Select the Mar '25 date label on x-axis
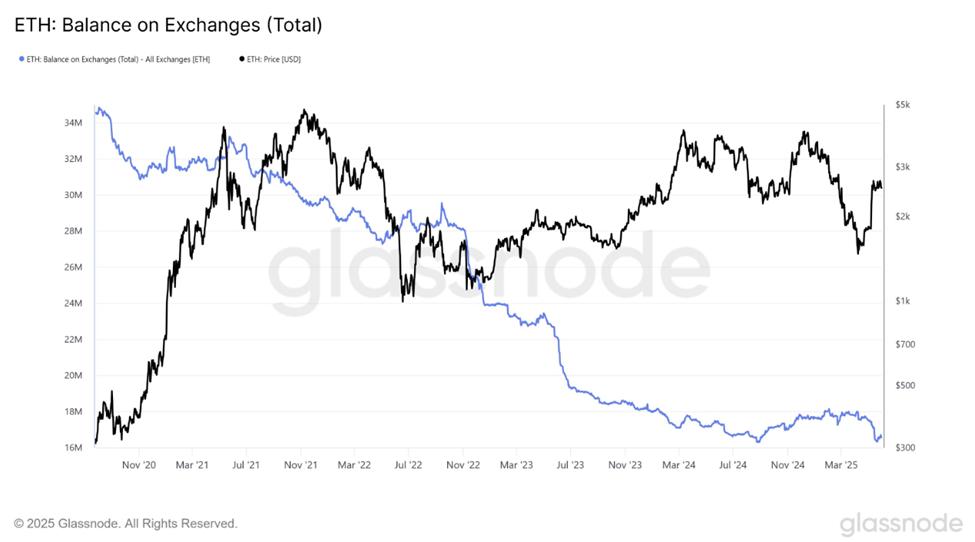Viewport: 975px width, 542px height. click(x=841, y=464)
